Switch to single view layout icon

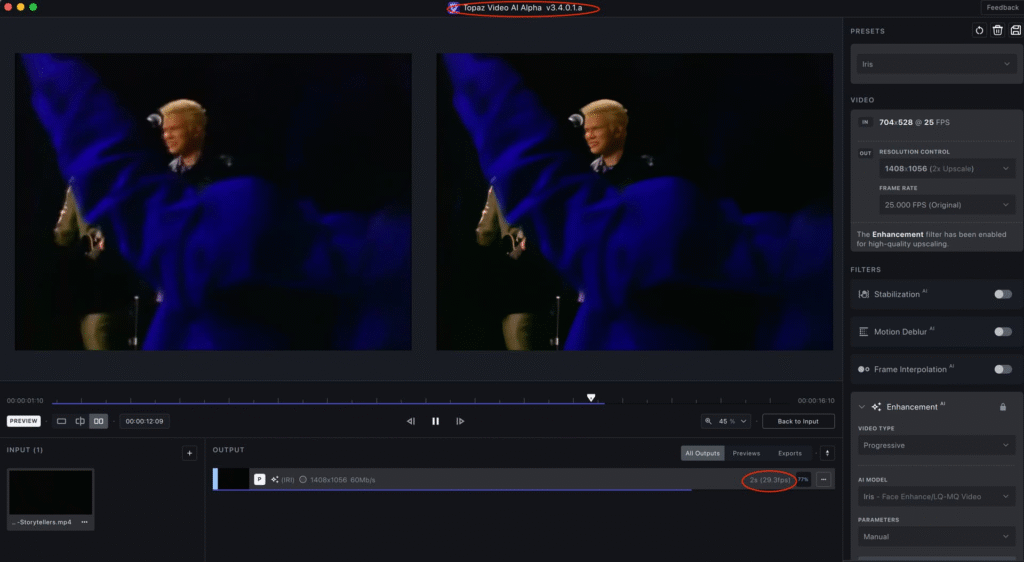[x=61, y=421]
